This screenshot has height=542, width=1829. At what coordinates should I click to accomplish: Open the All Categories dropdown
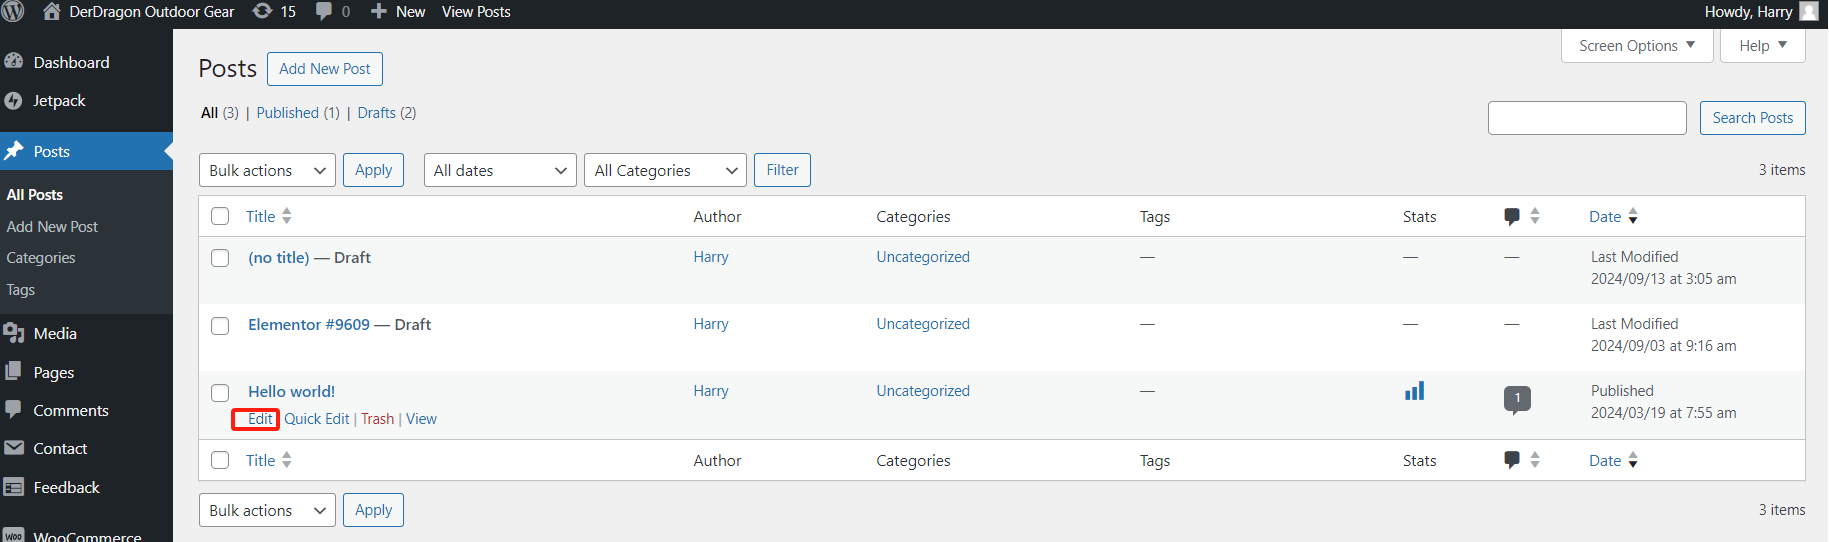click(665, 171)
